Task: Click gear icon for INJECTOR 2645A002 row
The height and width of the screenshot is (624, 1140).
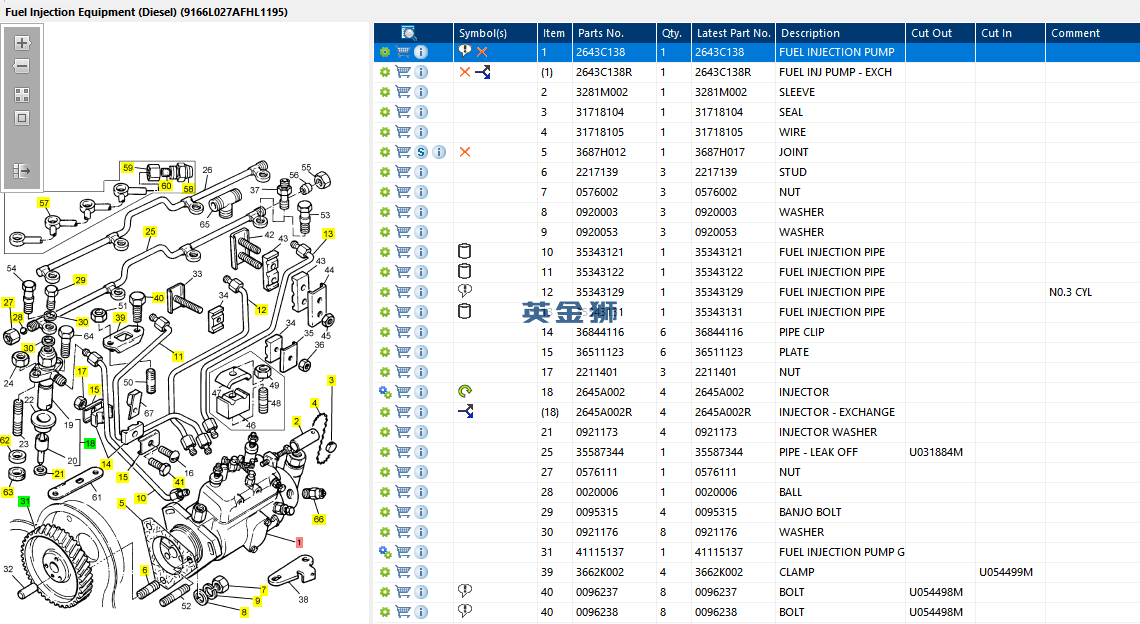Action: [x=385, y=392]
